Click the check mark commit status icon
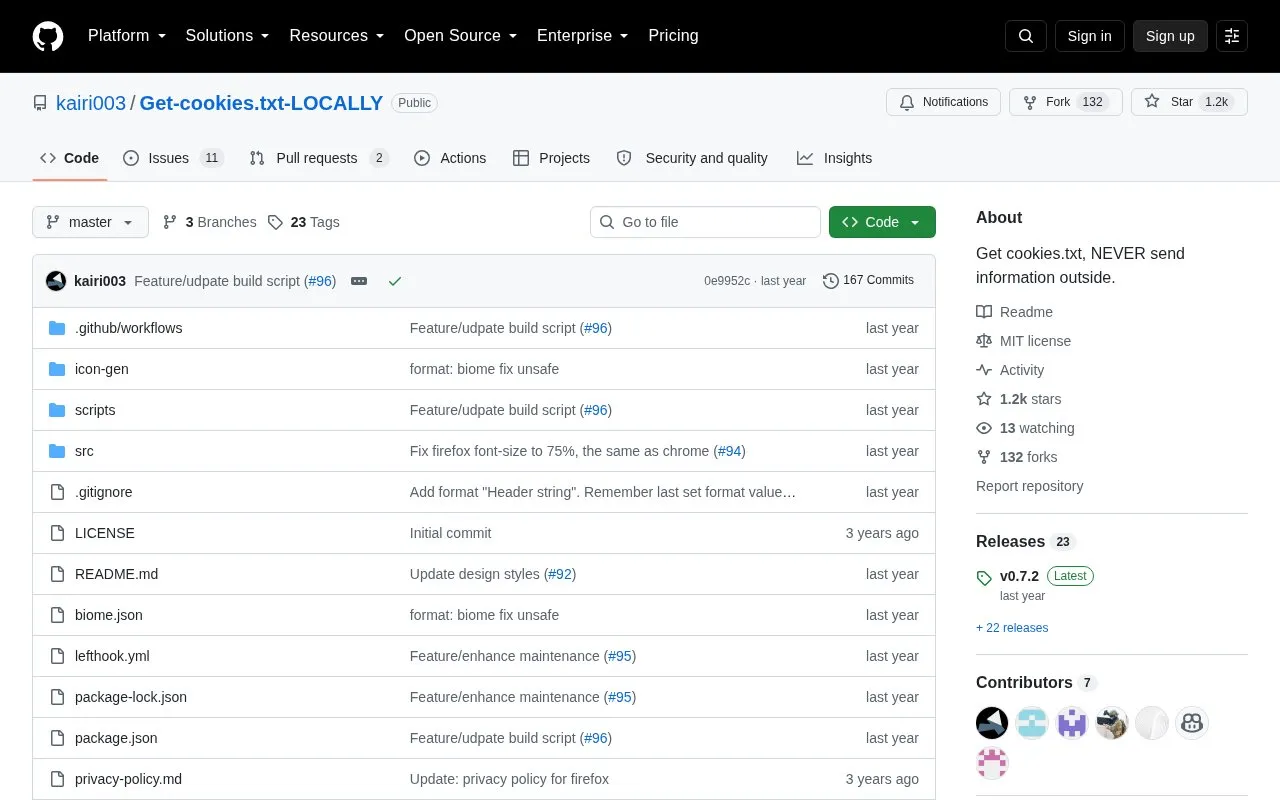This screenshot has height=800, width=1280. tap(395, 281)
